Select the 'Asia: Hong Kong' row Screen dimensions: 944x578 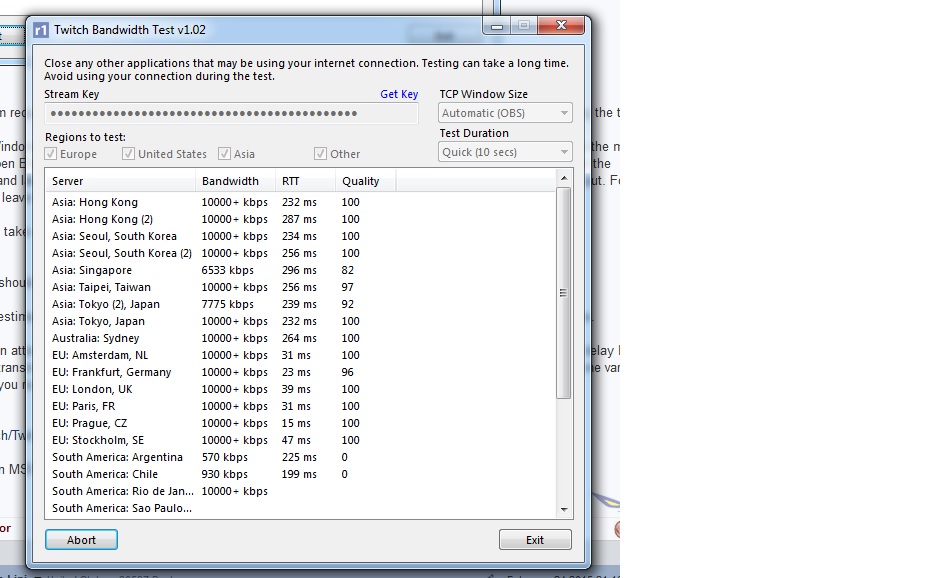pos(301,202)
